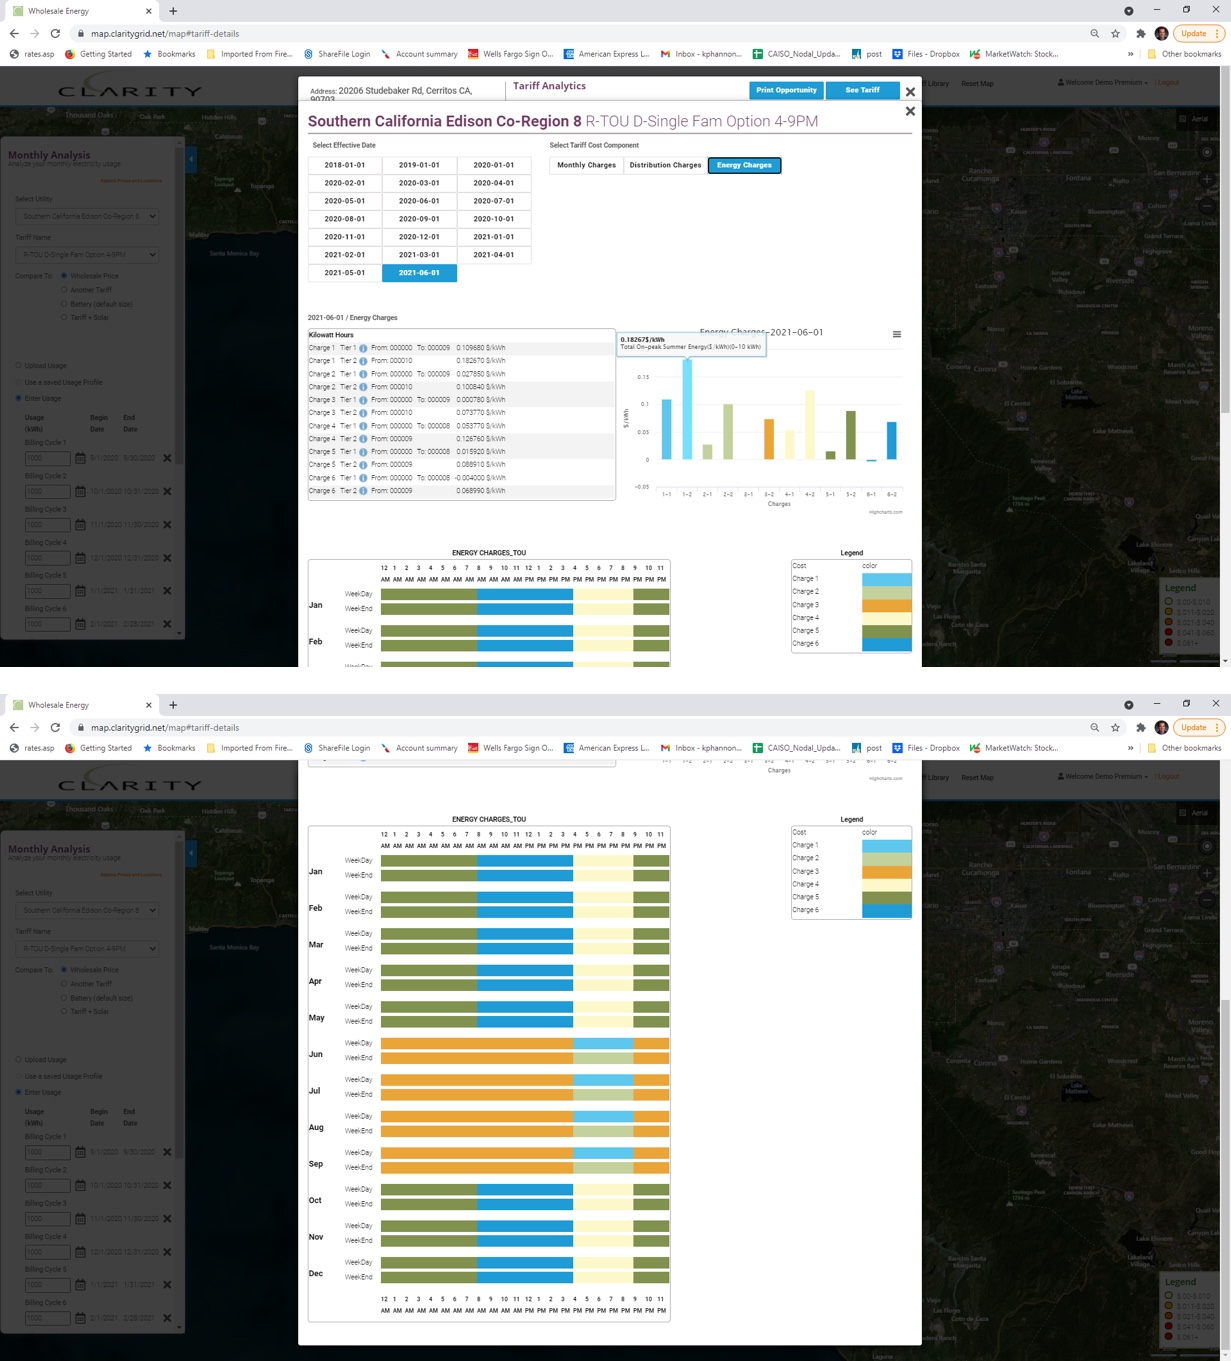This screenshot has height=1361, width=1231.
Task: Click info icon for Charge 4 Tier 1
Action: 363,426
